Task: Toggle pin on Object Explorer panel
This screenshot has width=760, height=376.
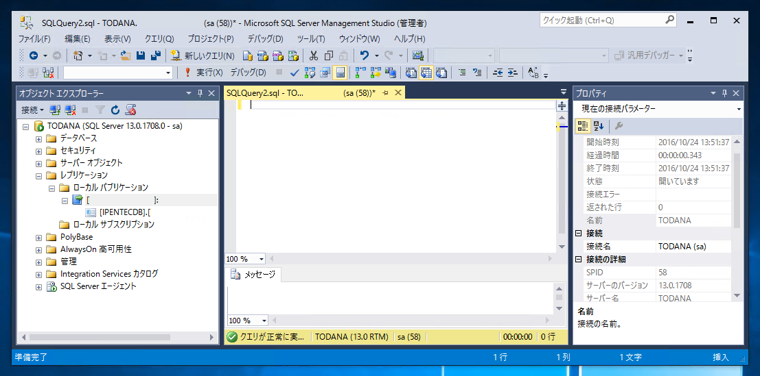Action: coord(200,93)
